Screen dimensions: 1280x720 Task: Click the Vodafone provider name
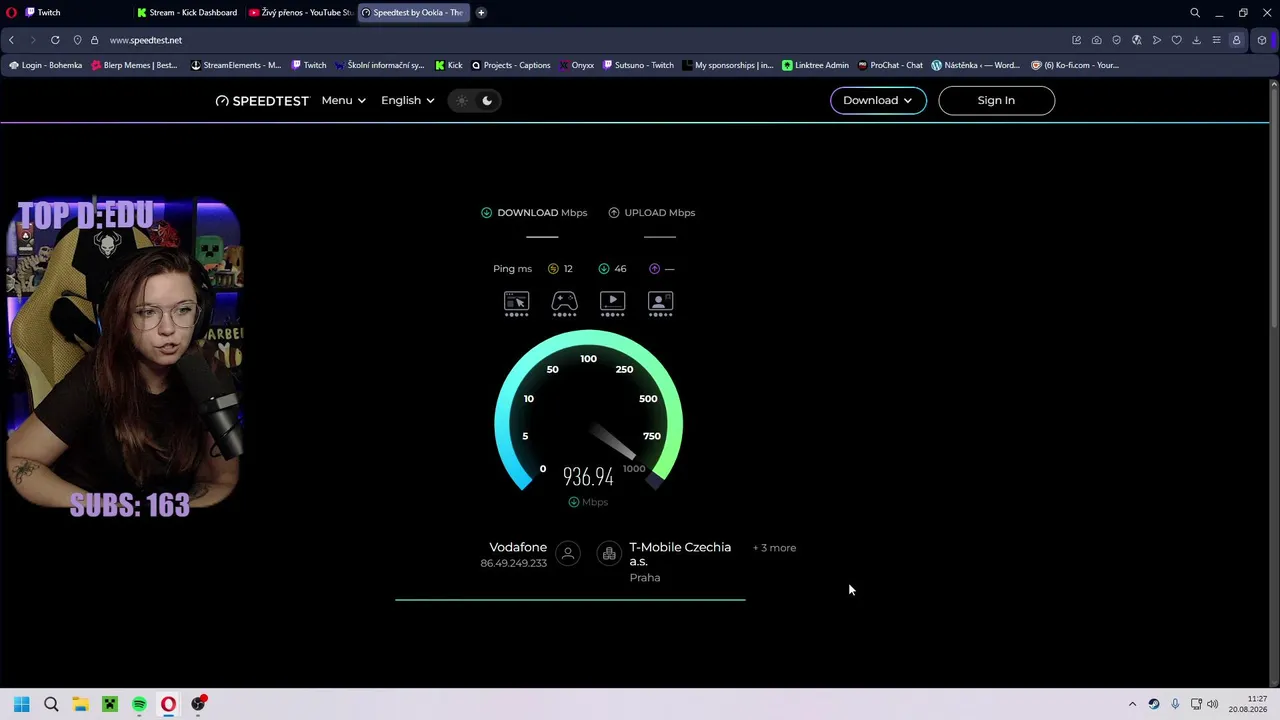coord(518,547)
